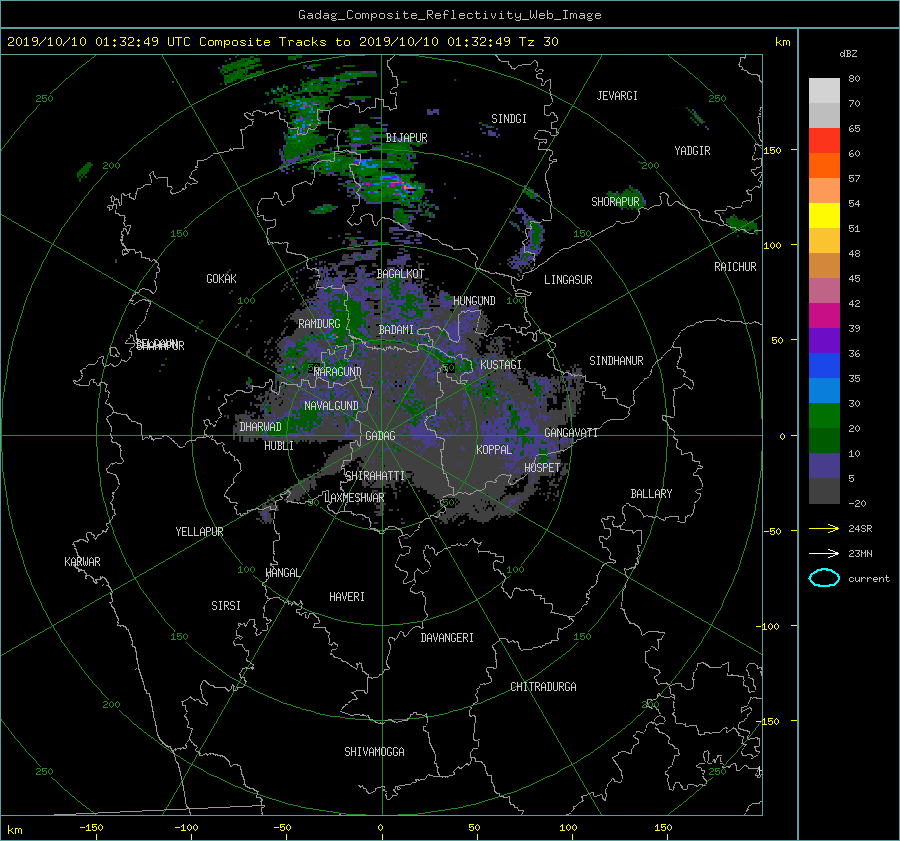Click the BADAMI city label
Screen dimensions: 900x841
(396, 330)
